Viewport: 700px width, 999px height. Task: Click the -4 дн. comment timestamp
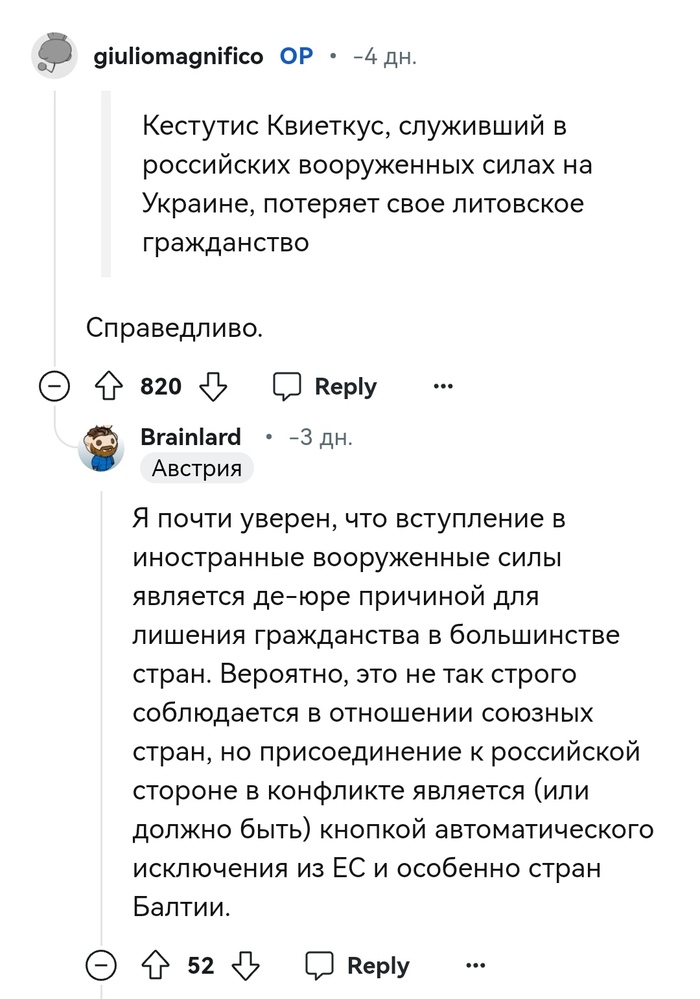[385, 56]
